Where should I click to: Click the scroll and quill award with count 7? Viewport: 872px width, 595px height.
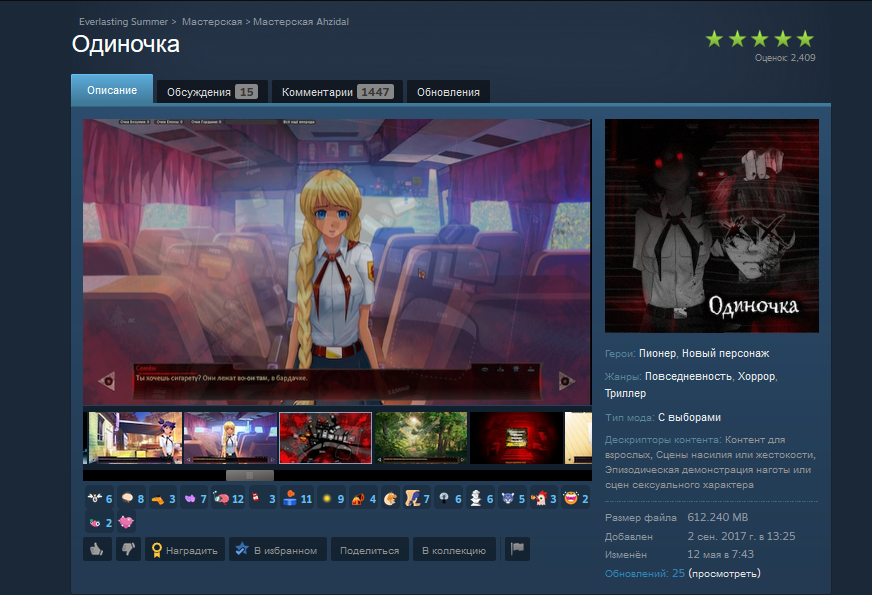coord(417,498)
